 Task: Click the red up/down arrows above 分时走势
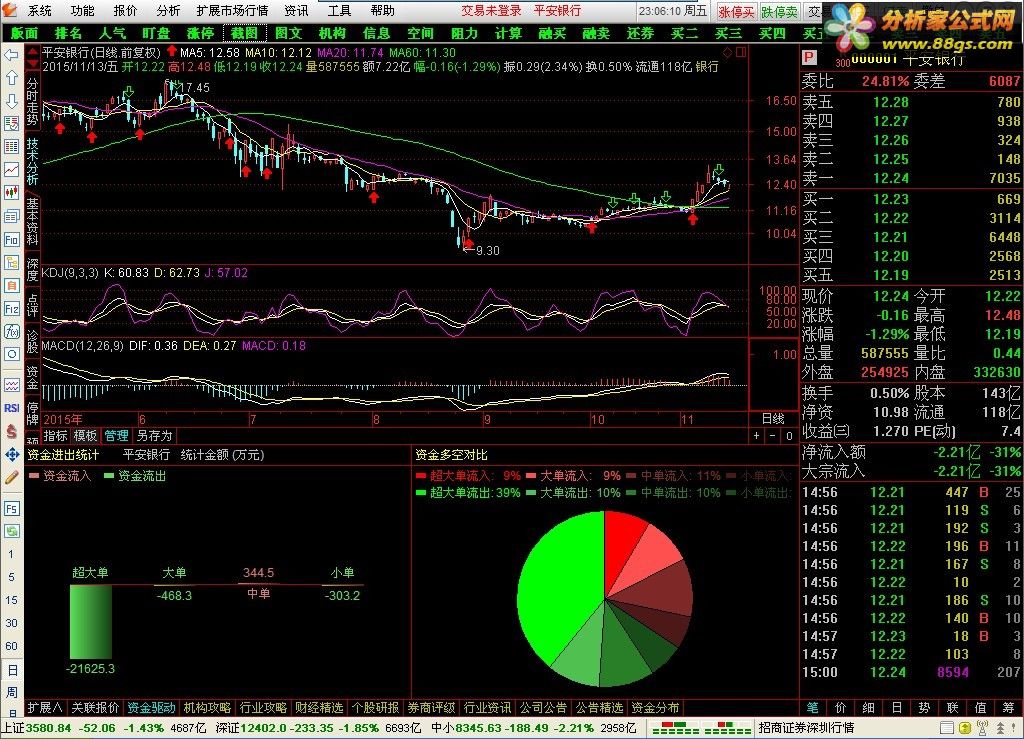pyautogui.click(x=33, y=59)
